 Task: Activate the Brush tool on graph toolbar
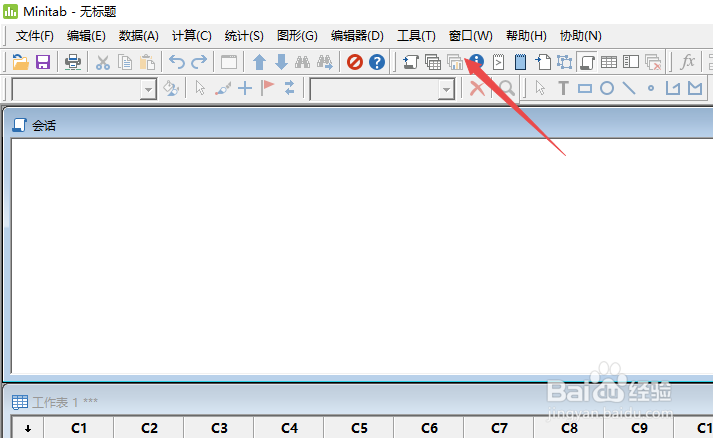pos(223,88)
